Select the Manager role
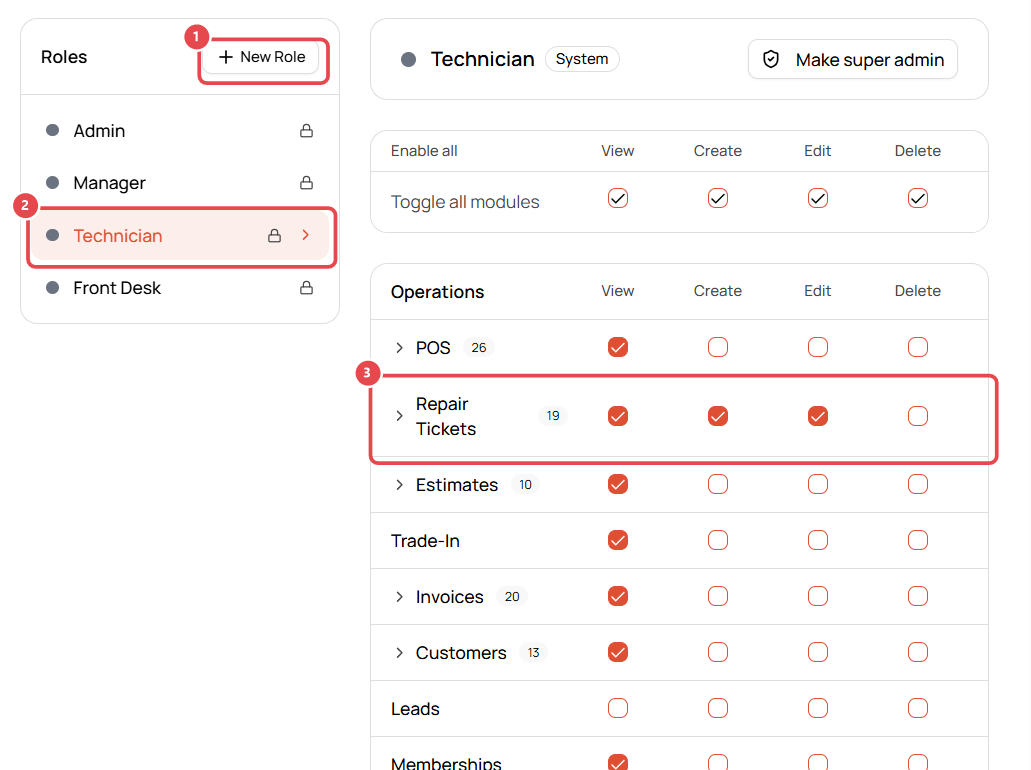This screenshot has height=770, width=1031. (x=180, y=183)
